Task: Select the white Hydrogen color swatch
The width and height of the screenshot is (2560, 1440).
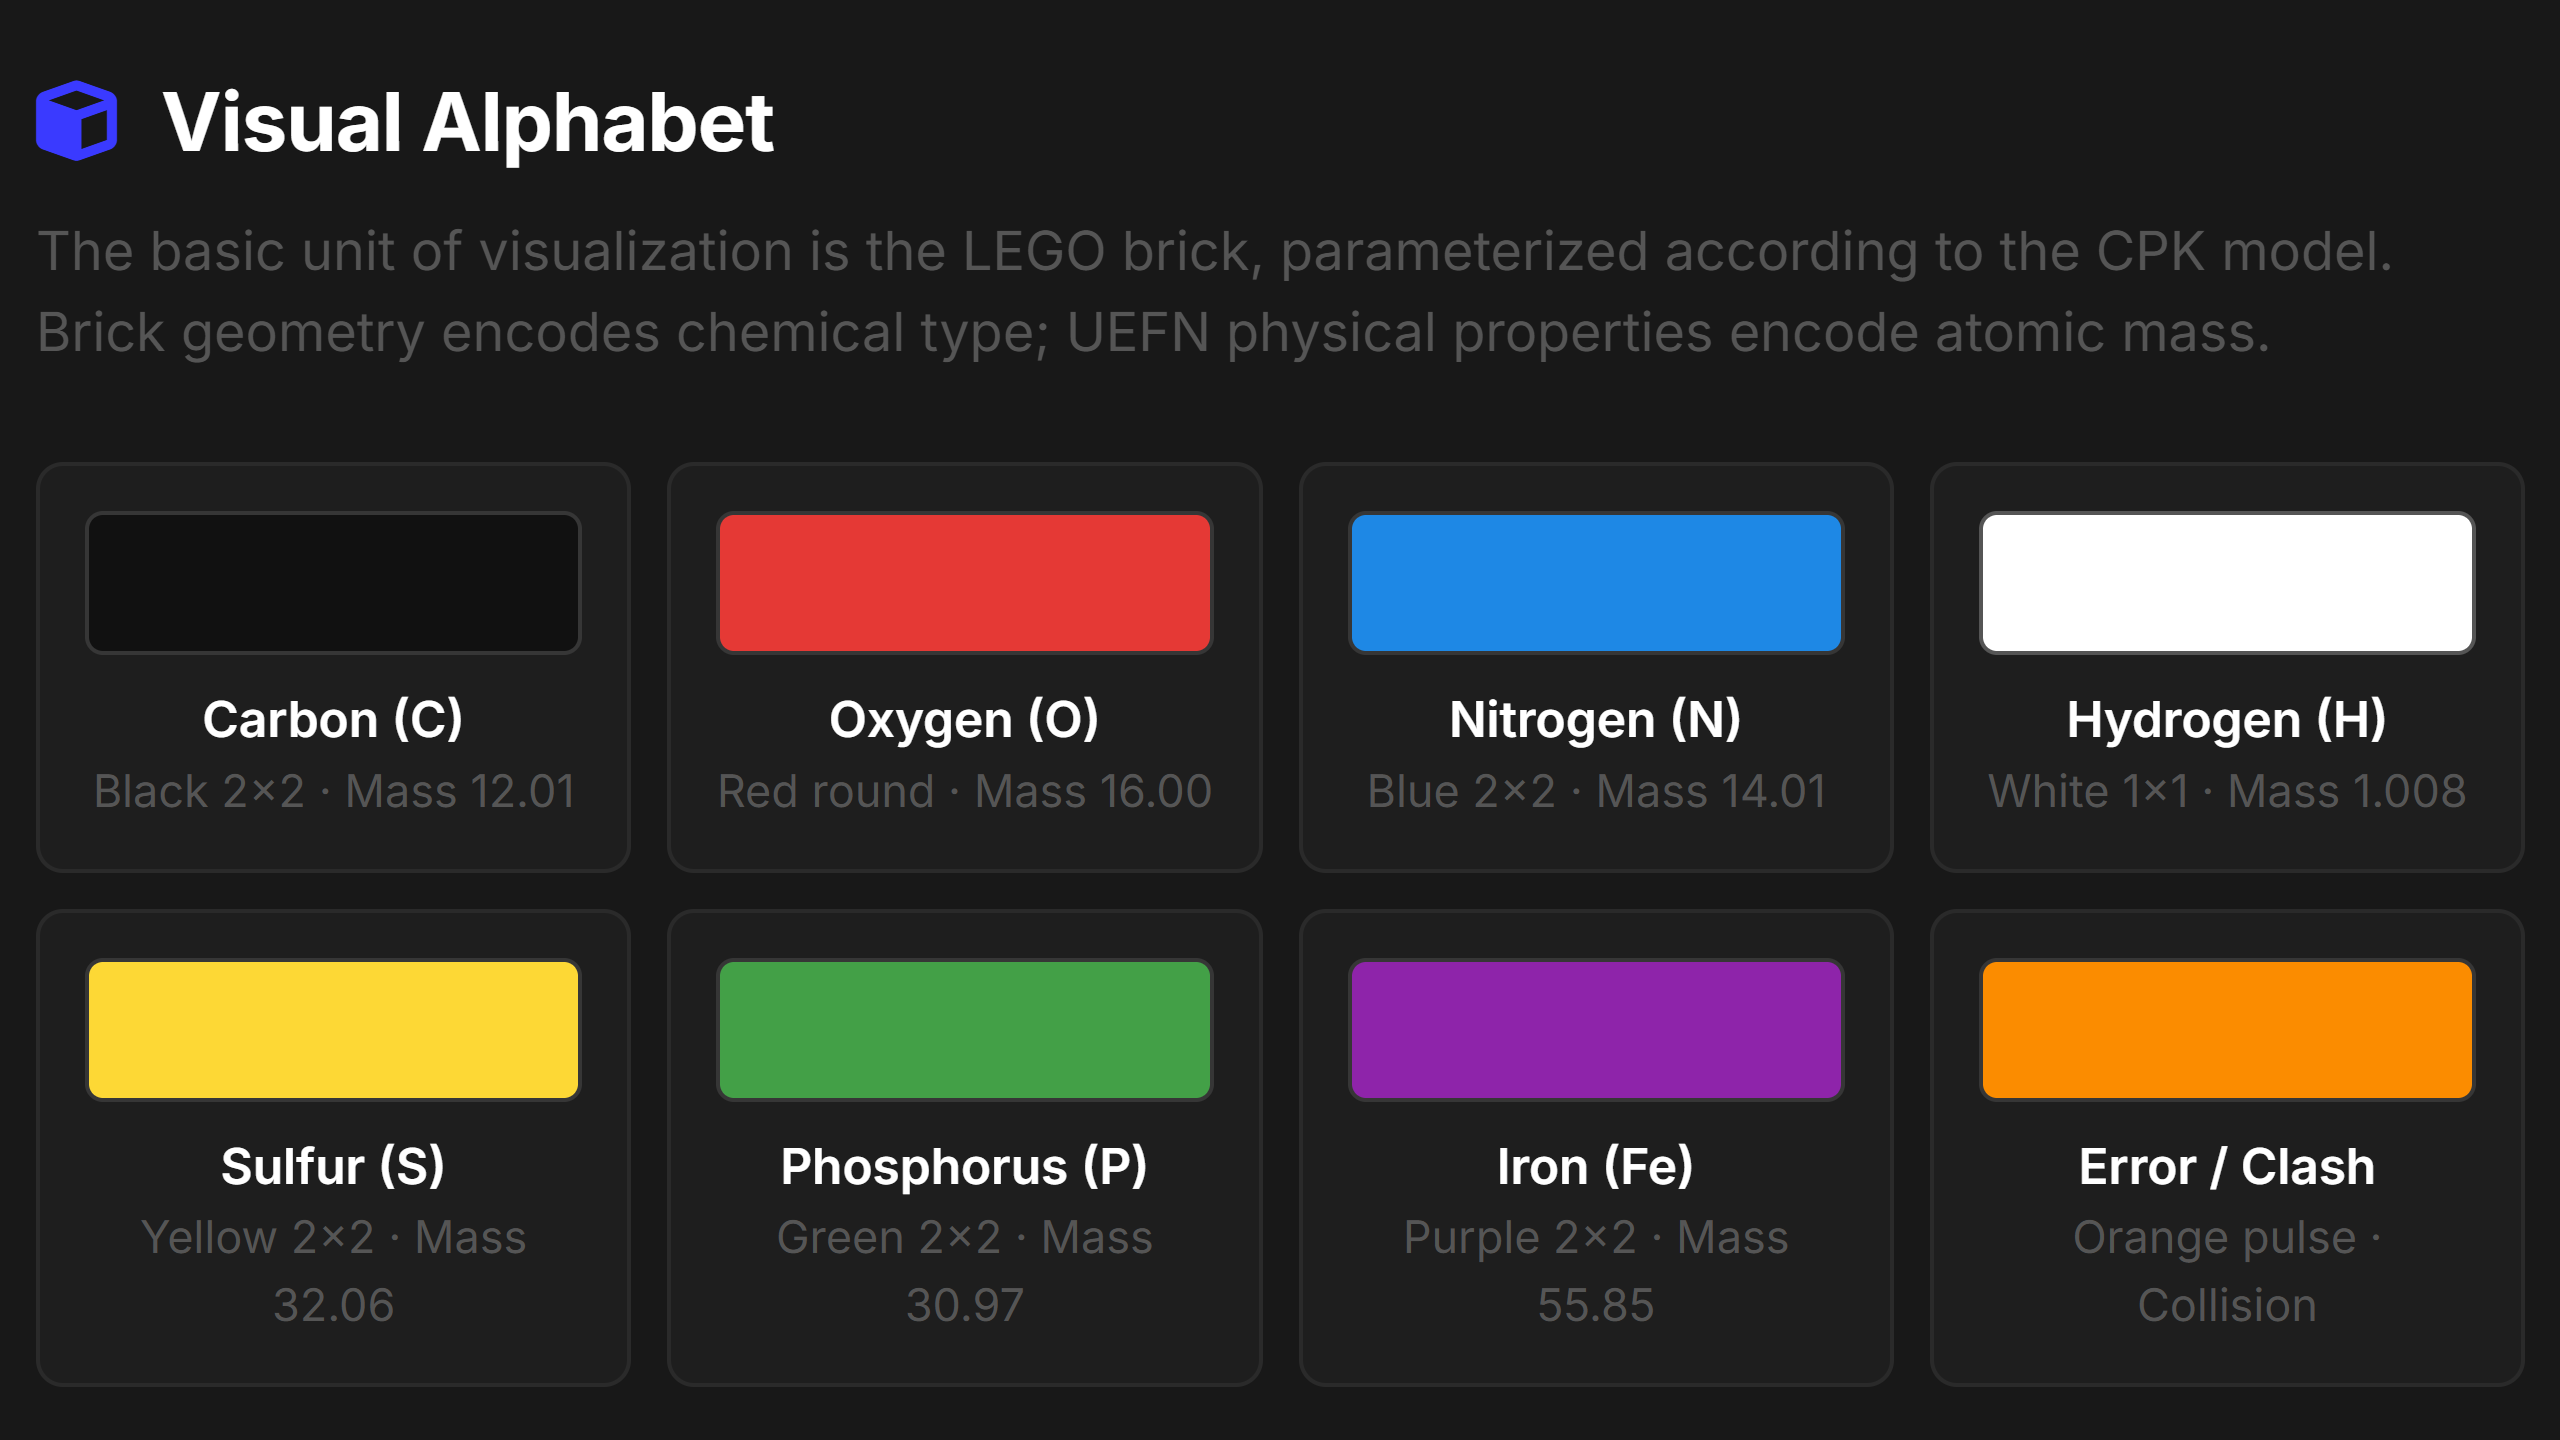Action: [2227, 583]
